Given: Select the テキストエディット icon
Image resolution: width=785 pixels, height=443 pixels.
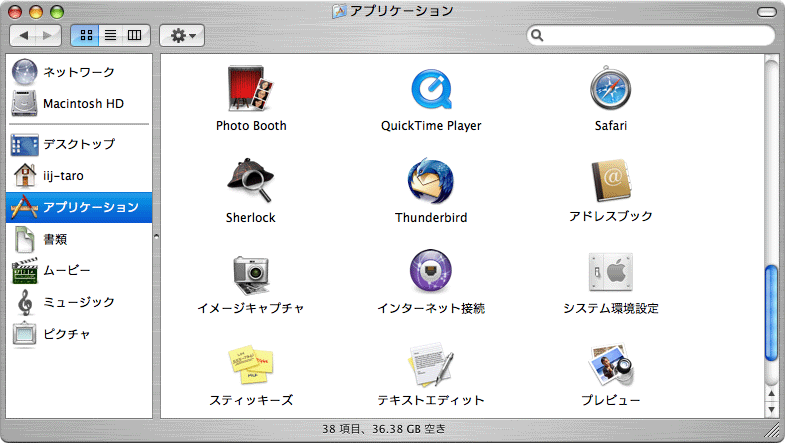Looking at the screenshot, I should click(x=431, y=364).
